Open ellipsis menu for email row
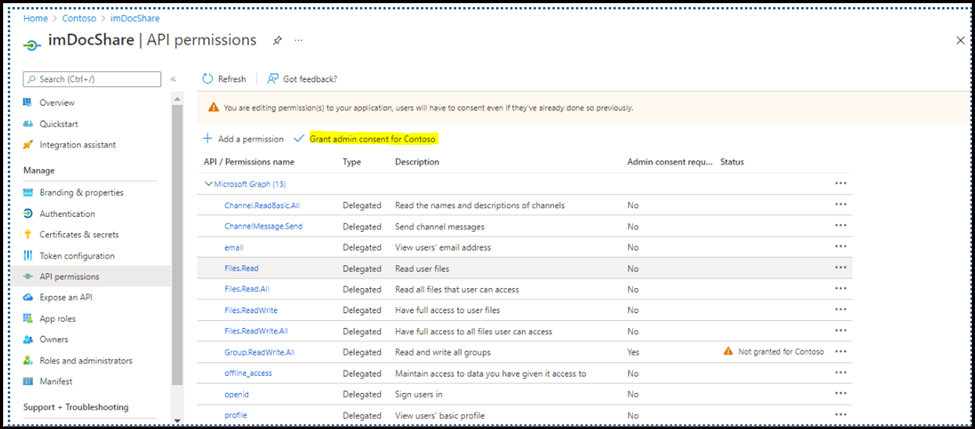 pos(841,246)
